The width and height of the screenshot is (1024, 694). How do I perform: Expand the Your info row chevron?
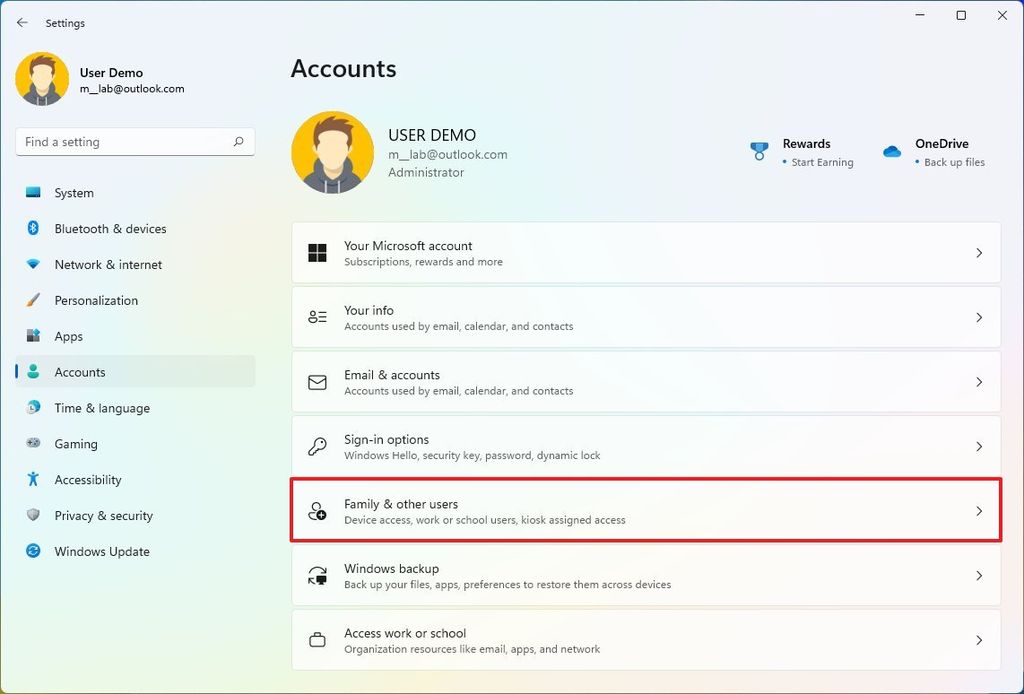tap(979, 317)
